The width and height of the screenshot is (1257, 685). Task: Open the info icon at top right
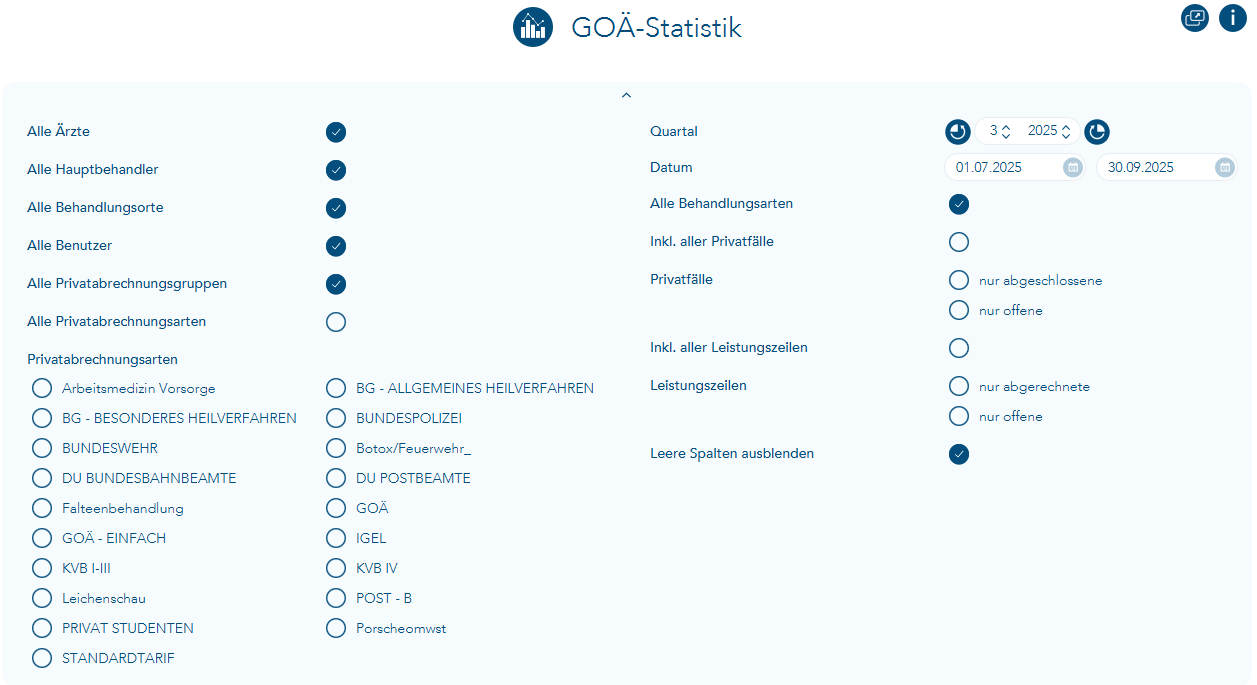click(1232, 18)
